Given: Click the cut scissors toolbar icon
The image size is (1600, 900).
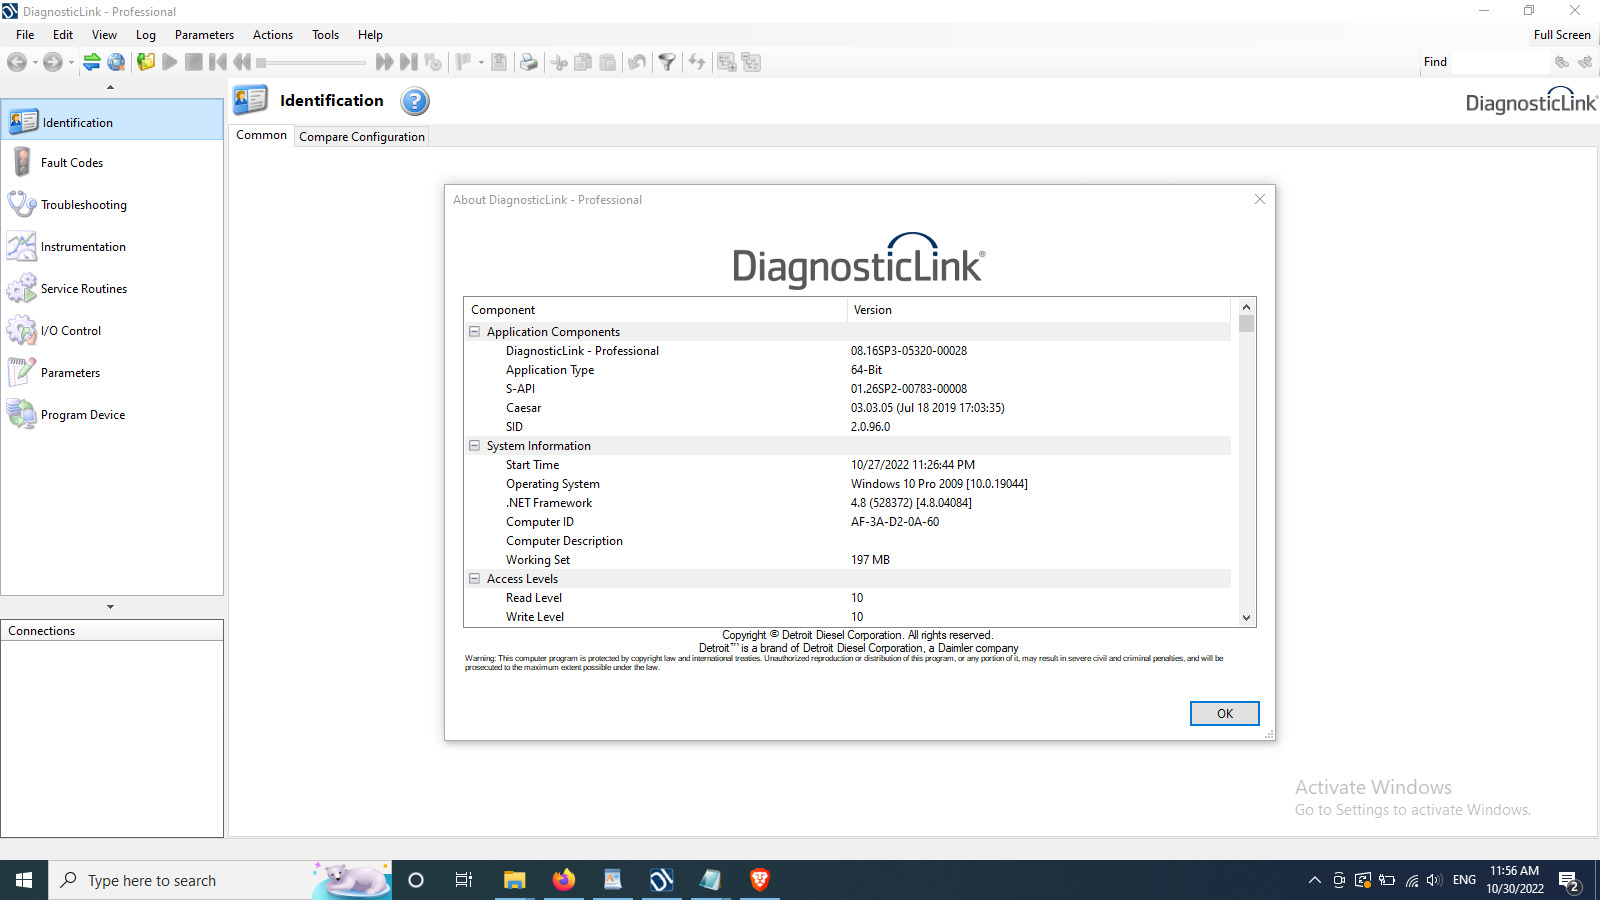Looking at the screenshot, I should 559,62.
